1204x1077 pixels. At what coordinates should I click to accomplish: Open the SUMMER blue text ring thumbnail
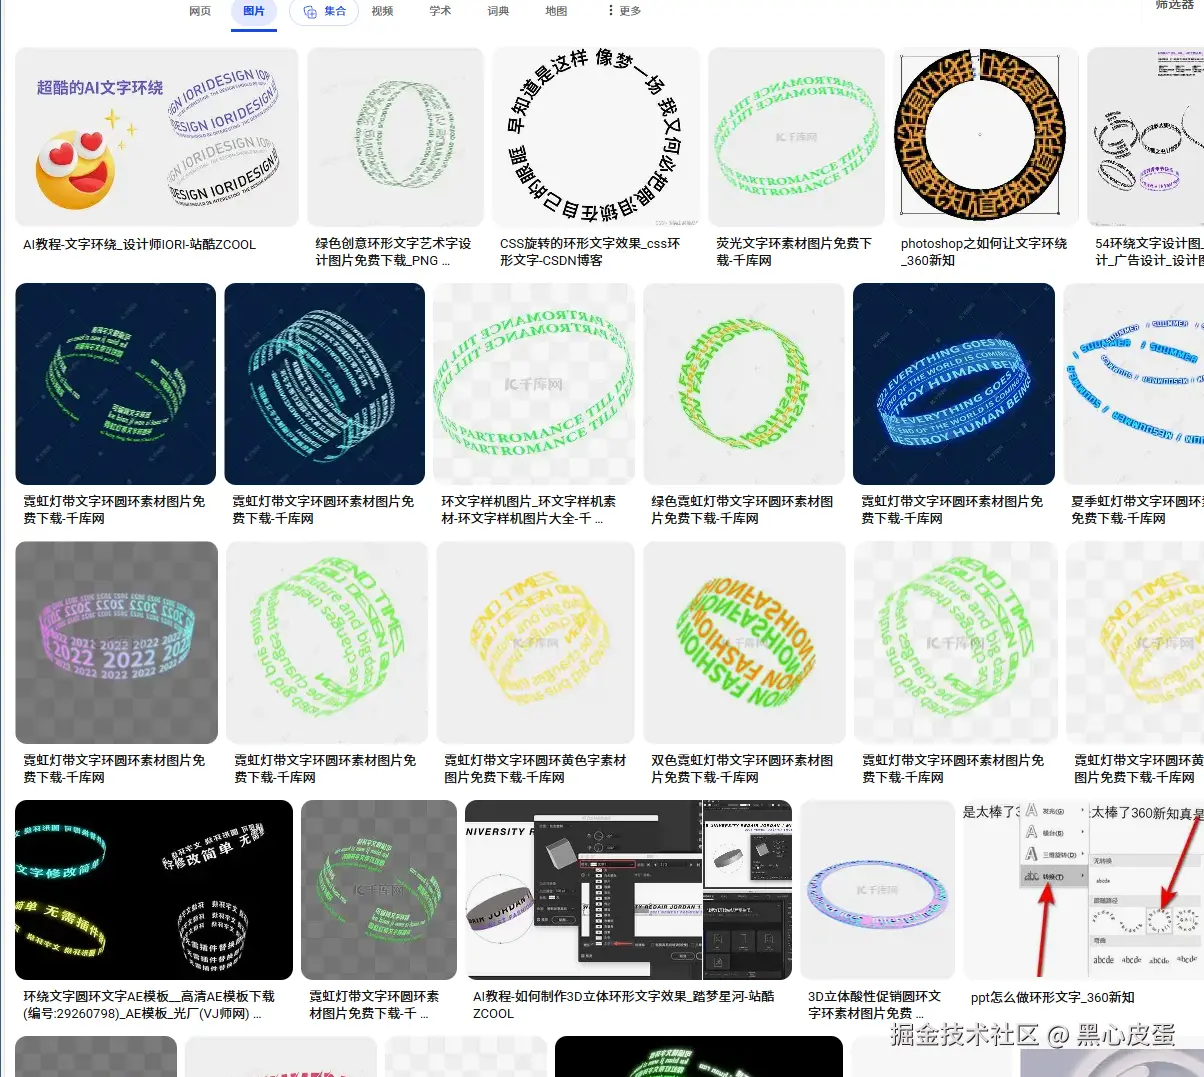tap(1134, 384)
